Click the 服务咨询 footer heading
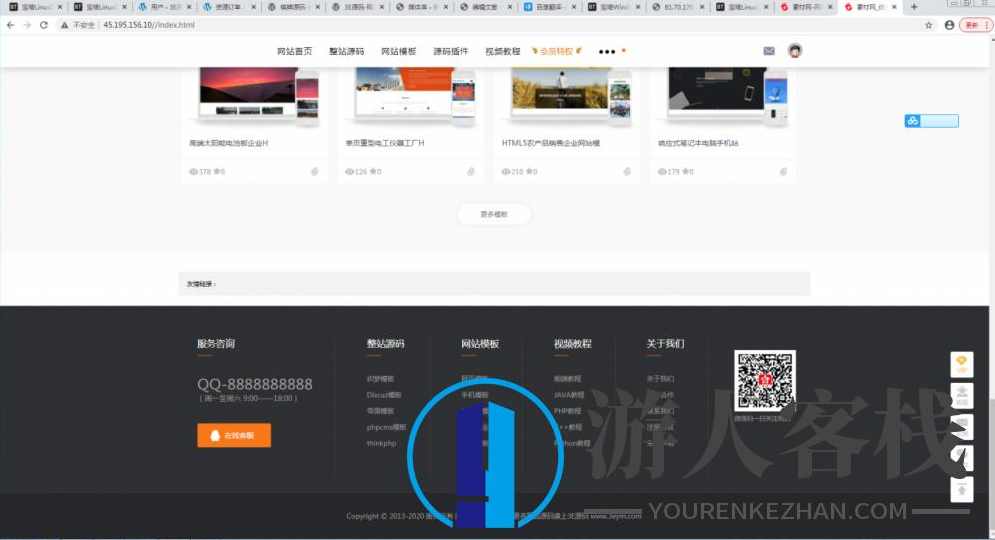 tap(216, 343)
